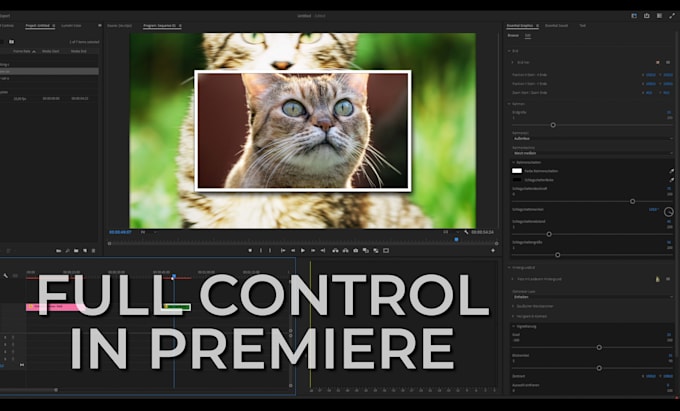This screenshot has height=411, width=680.
Task: Switch to the Essential Sound tab
Action: [x=556, y=26]
